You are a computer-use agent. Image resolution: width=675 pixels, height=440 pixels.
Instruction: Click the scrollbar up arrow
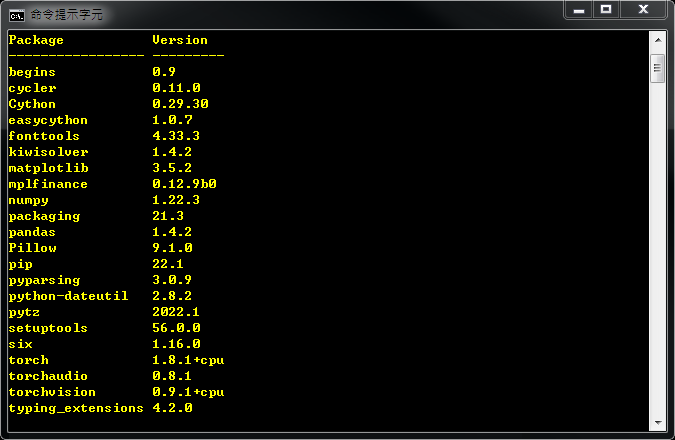(658, 40)
